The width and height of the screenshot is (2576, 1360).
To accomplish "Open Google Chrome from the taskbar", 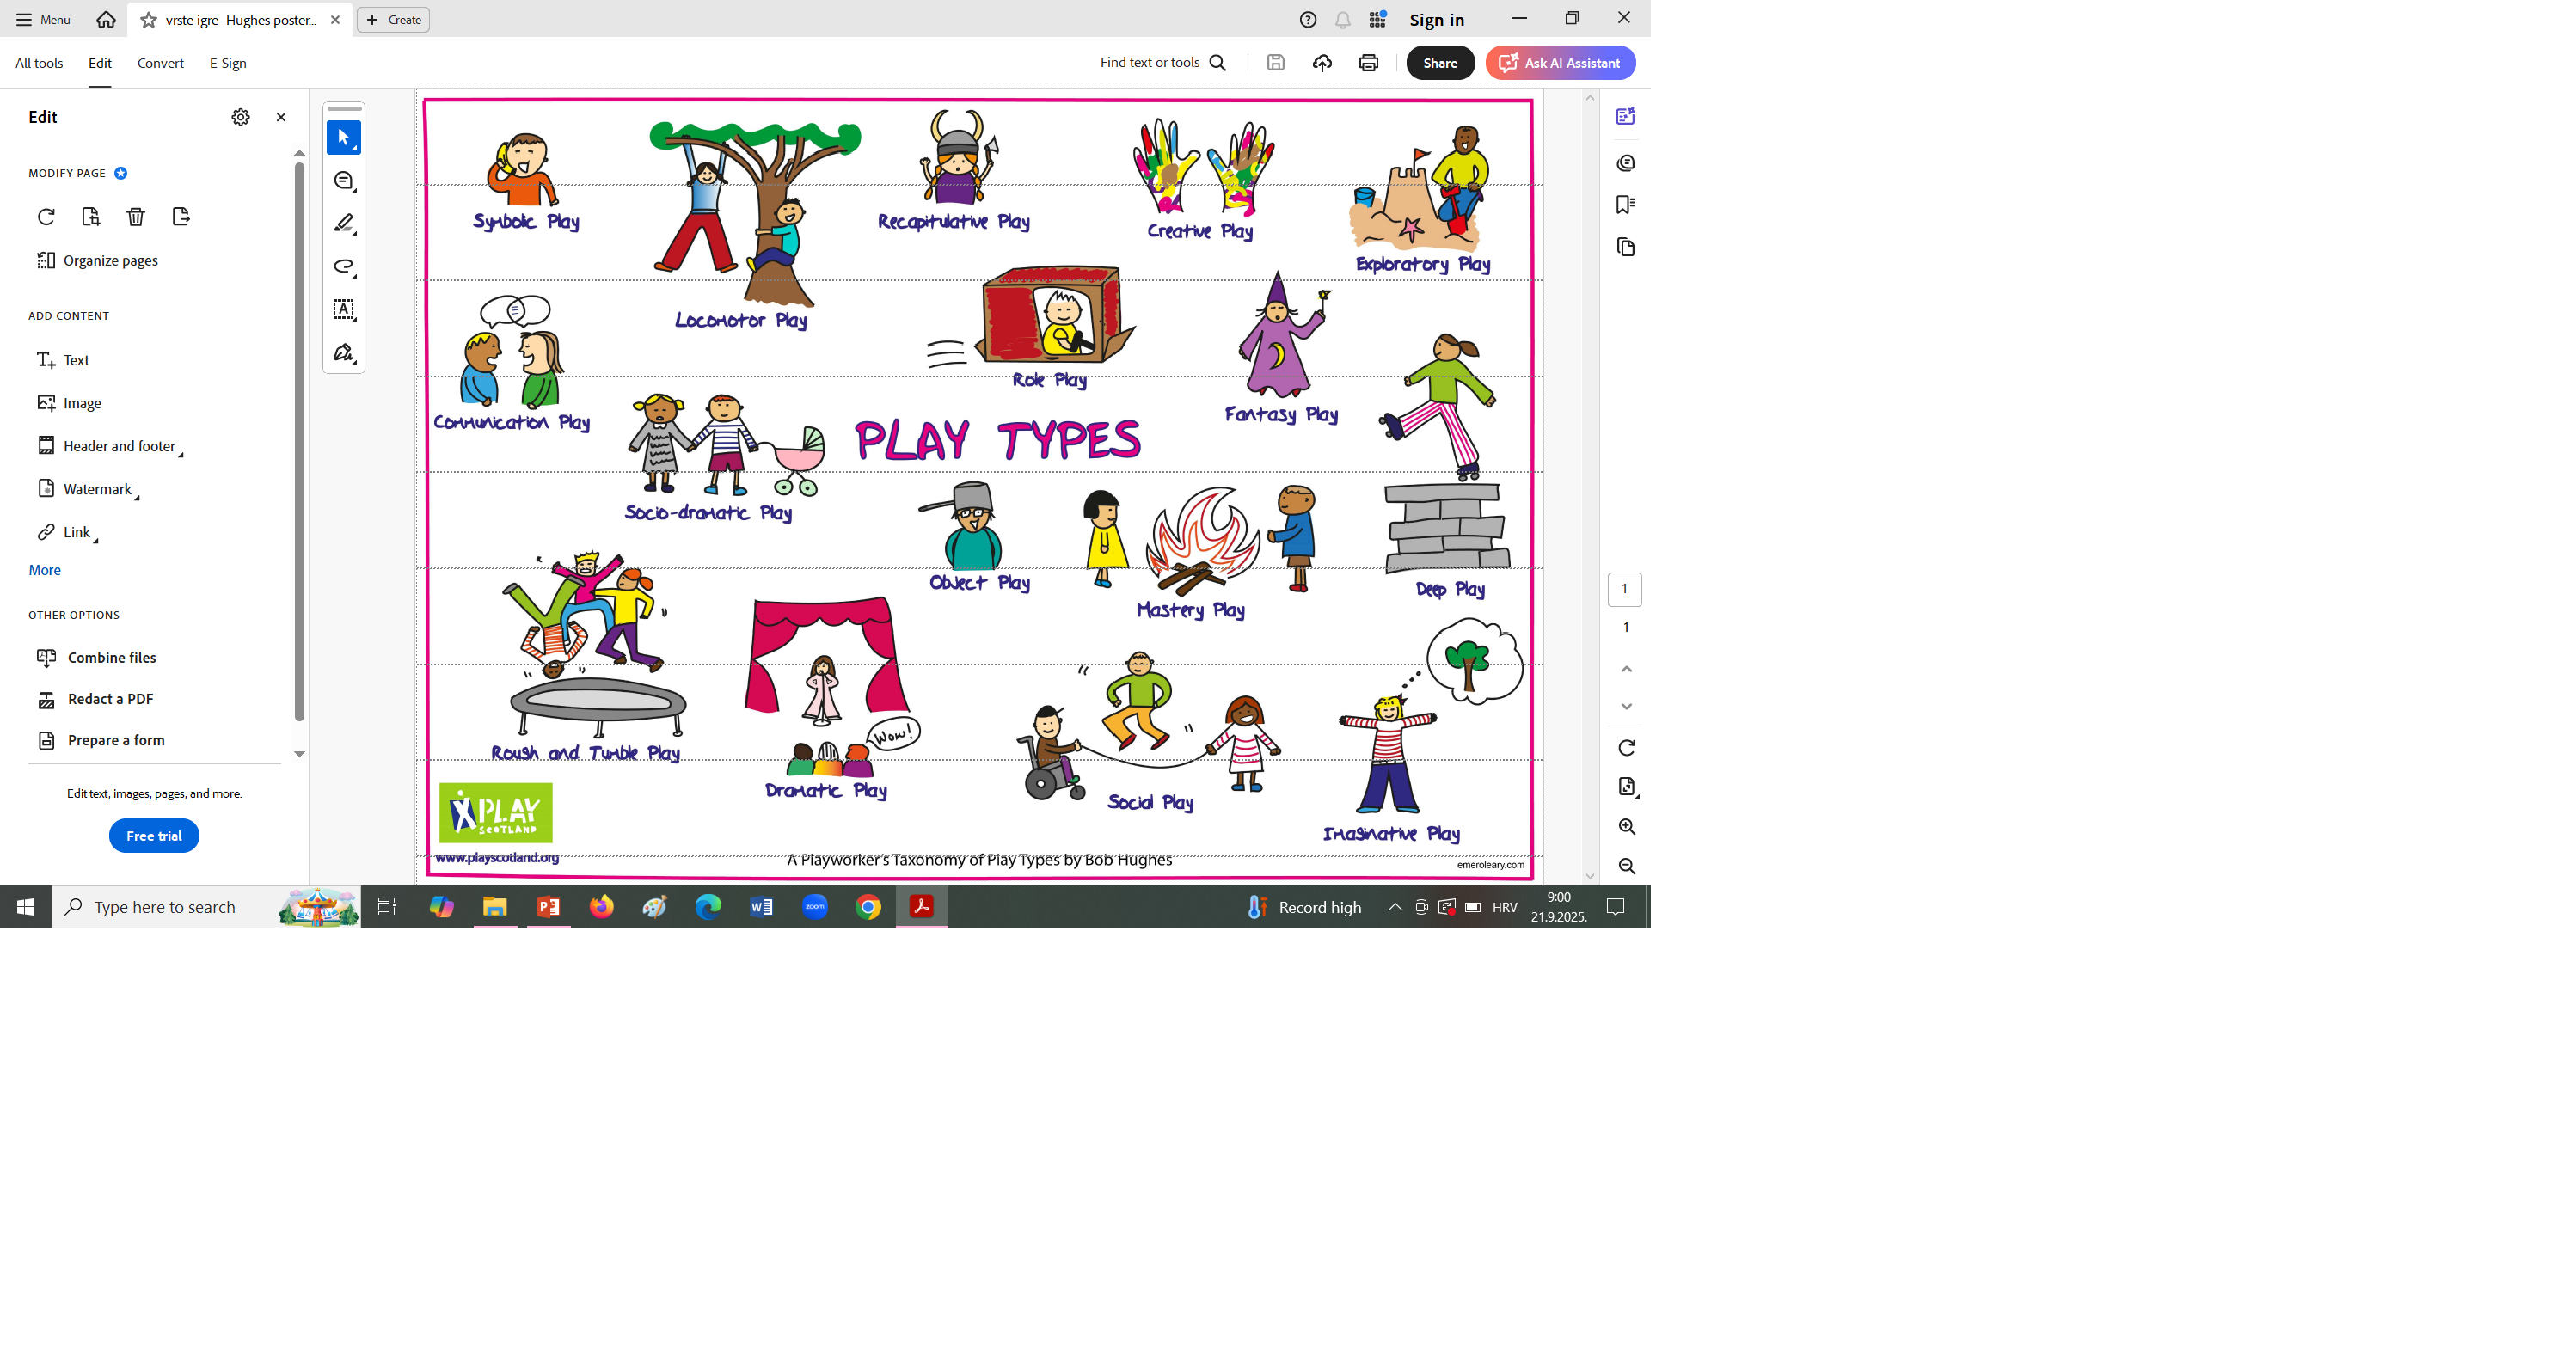I will (868, 907).
